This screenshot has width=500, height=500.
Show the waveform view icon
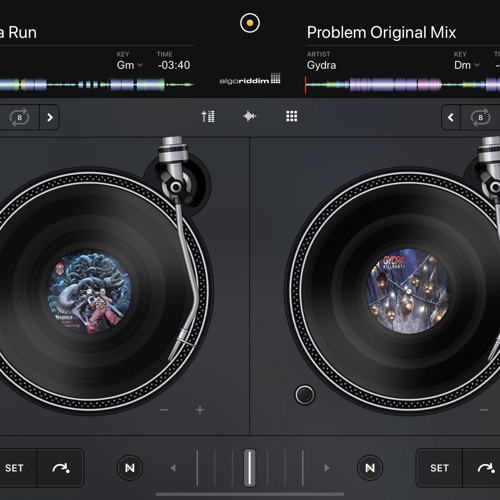coord(250,116)
